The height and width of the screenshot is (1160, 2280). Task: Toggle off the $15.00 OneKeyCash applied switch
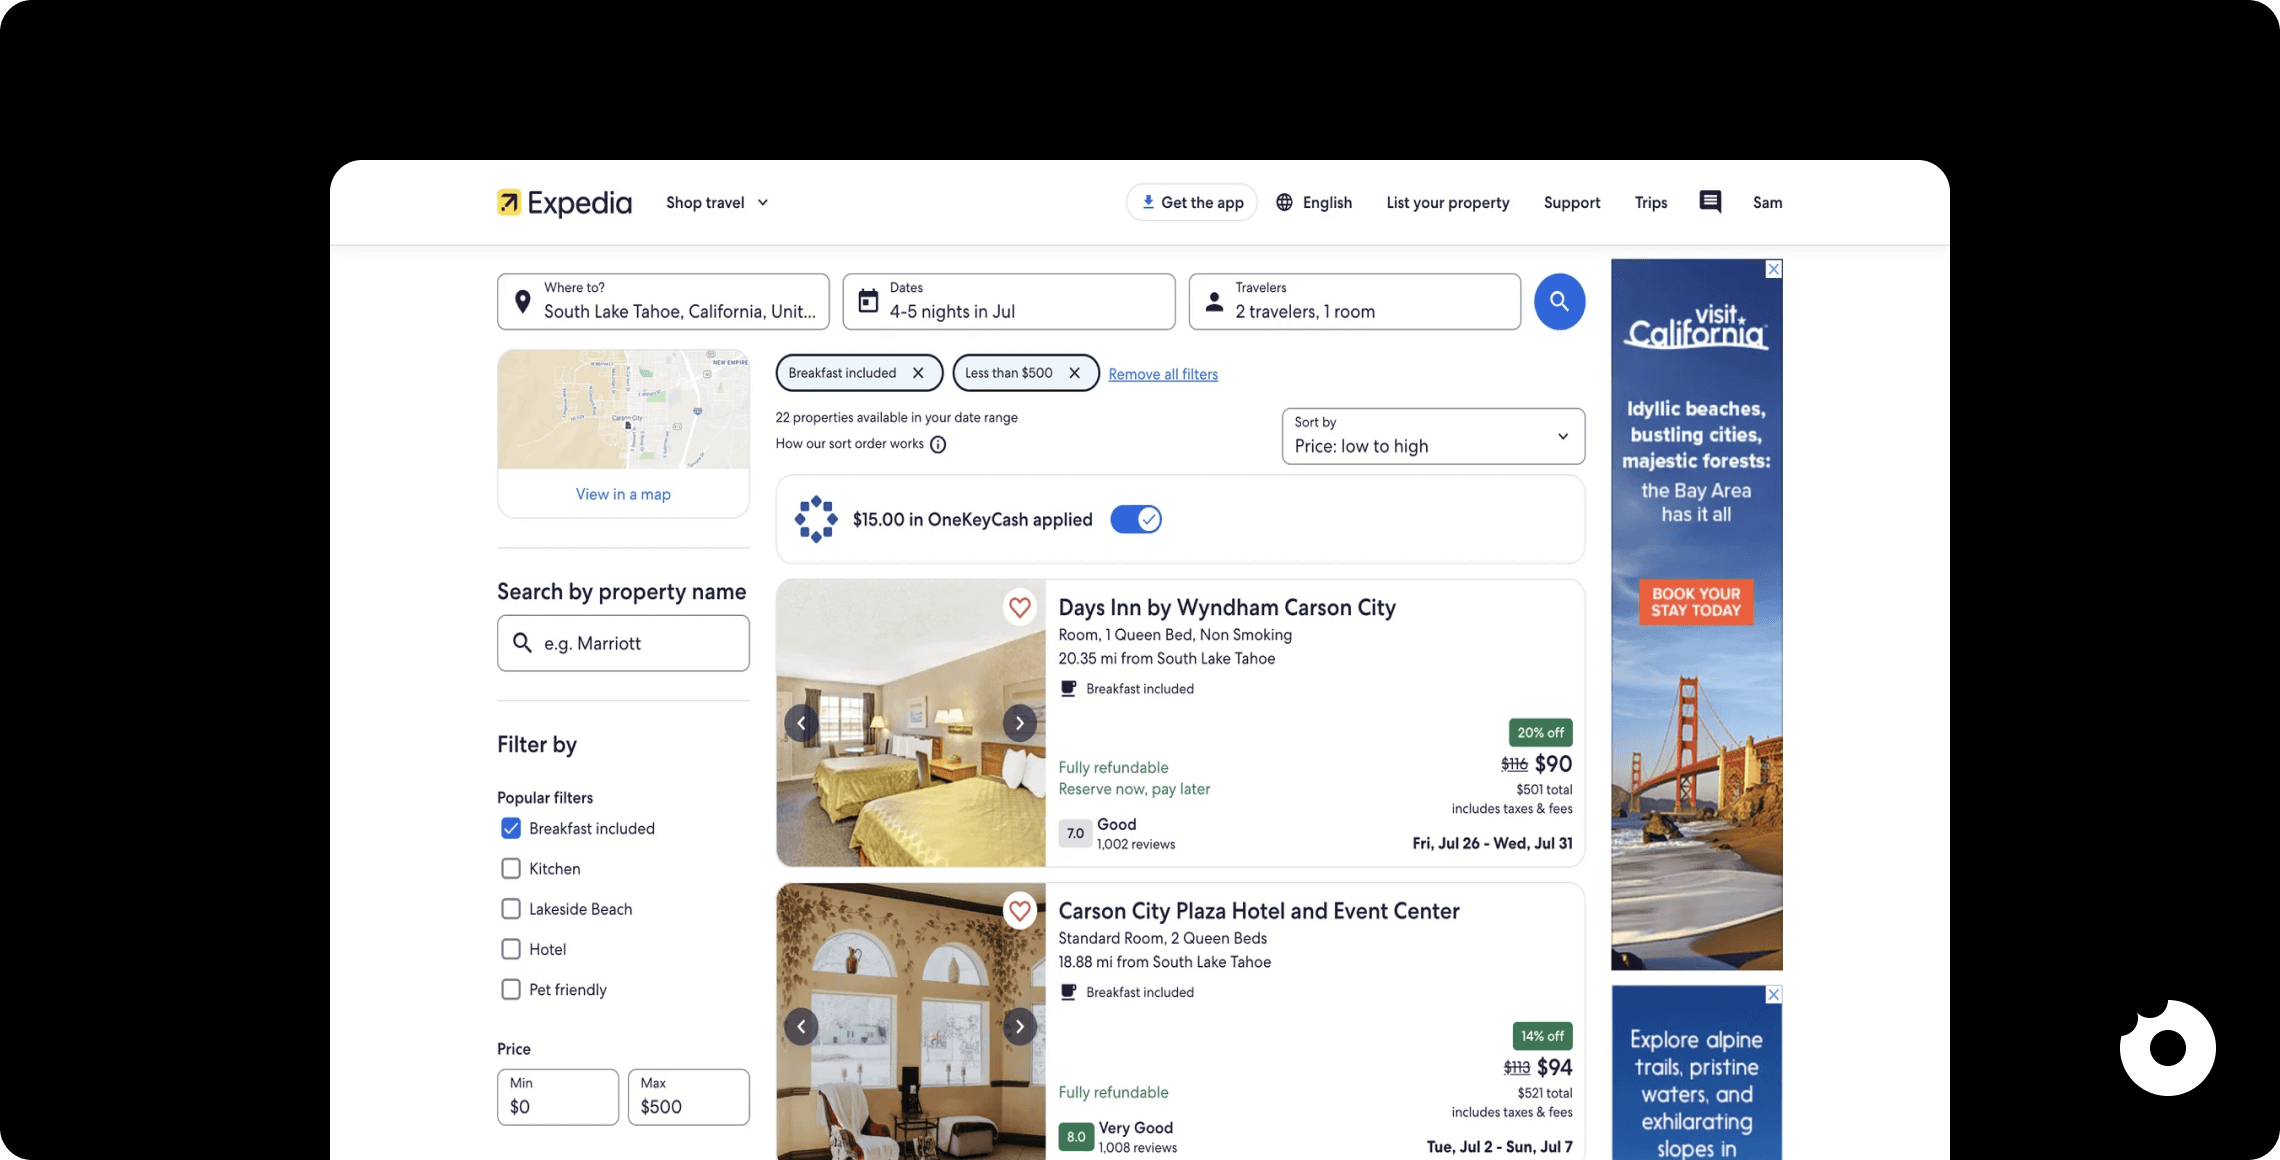1135,519
